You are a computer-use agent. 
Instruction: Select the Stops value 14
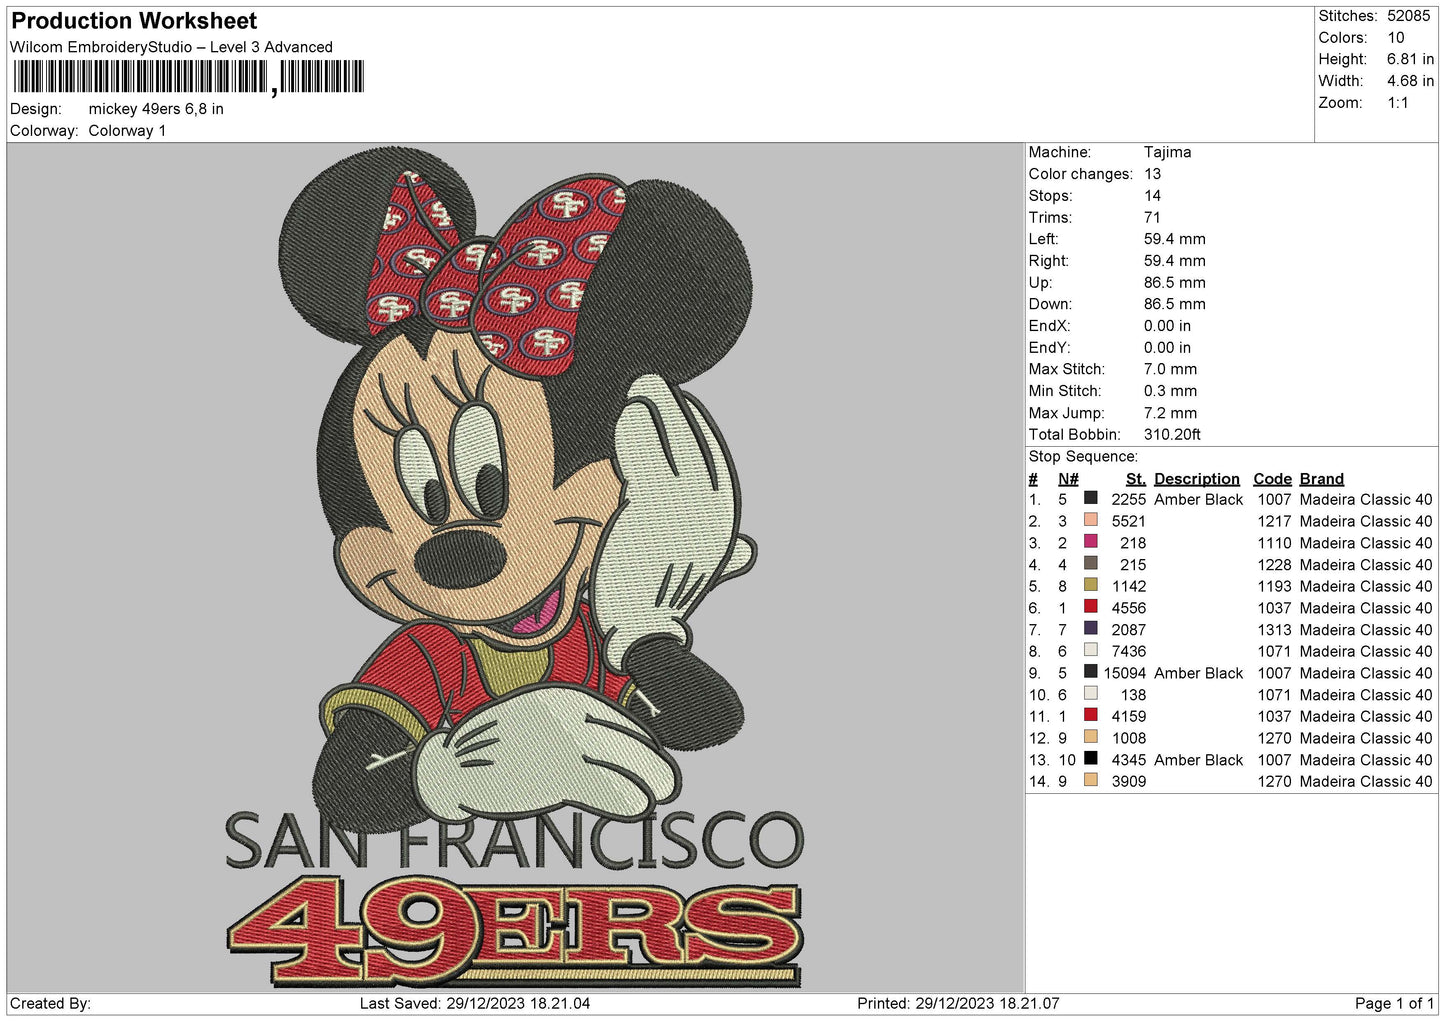click(1153, 196)
